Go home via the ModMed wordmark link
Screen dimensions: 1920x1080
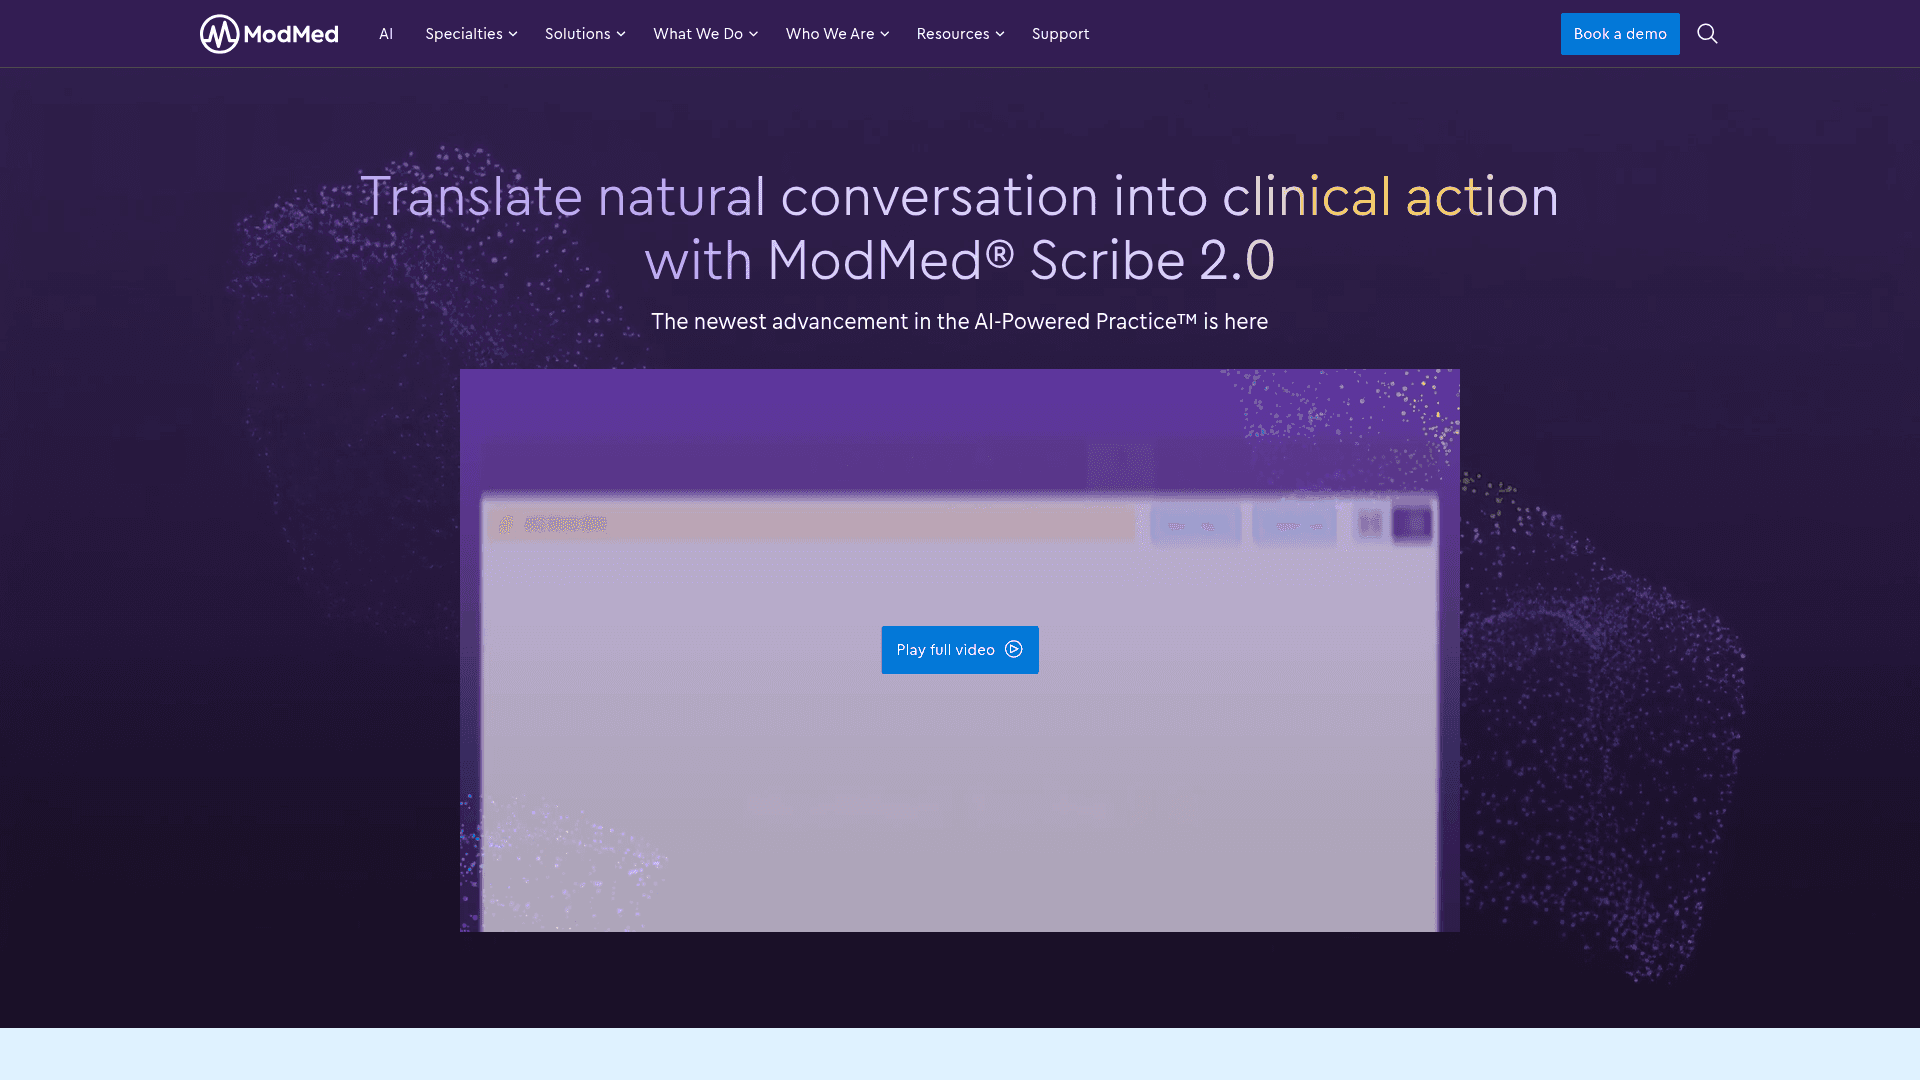(291, 33)
